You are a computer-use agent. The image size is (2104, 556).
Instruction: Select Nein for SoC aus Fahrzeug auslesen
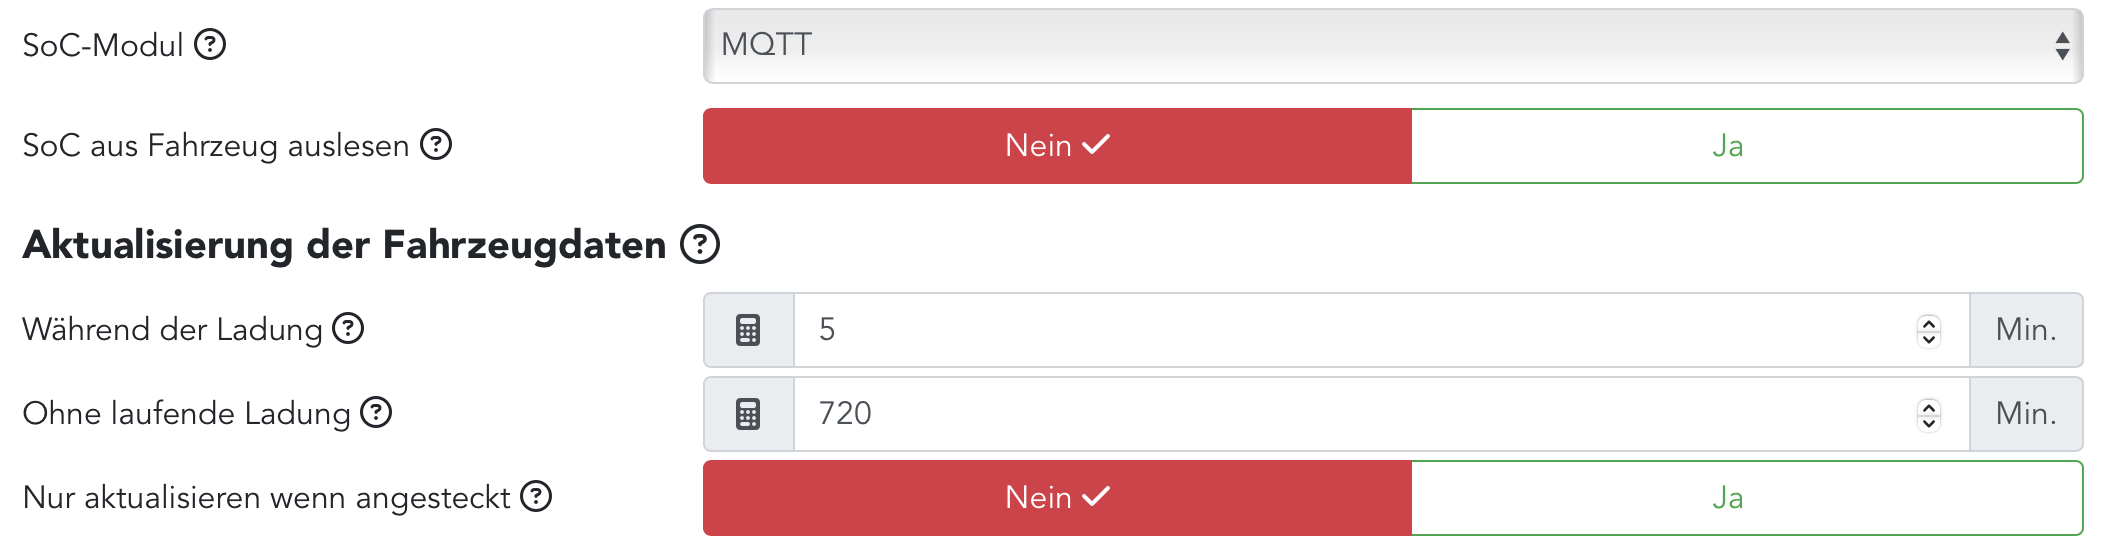coord(1057,146)
